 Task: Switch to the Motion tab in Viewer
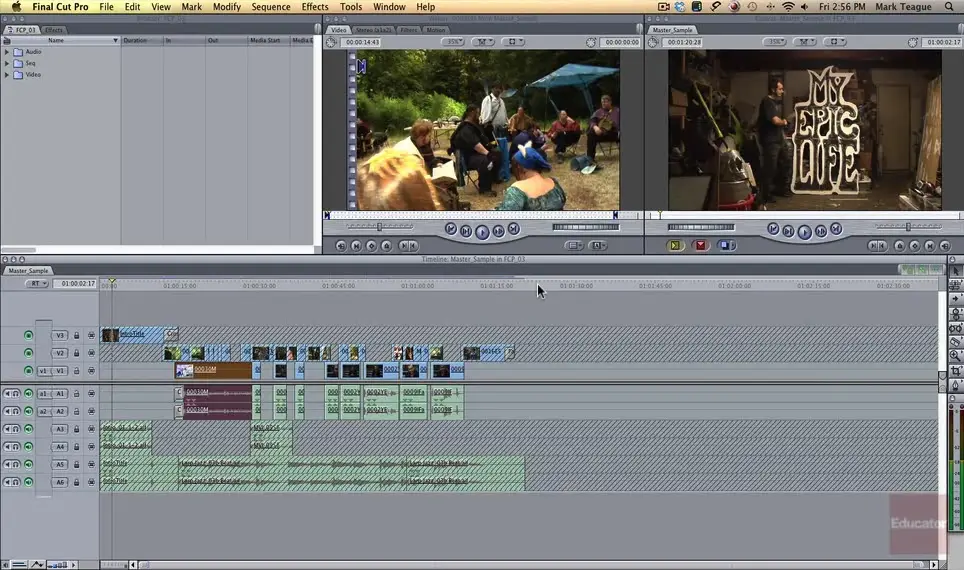pyautogui.click(x=435, y=30)
